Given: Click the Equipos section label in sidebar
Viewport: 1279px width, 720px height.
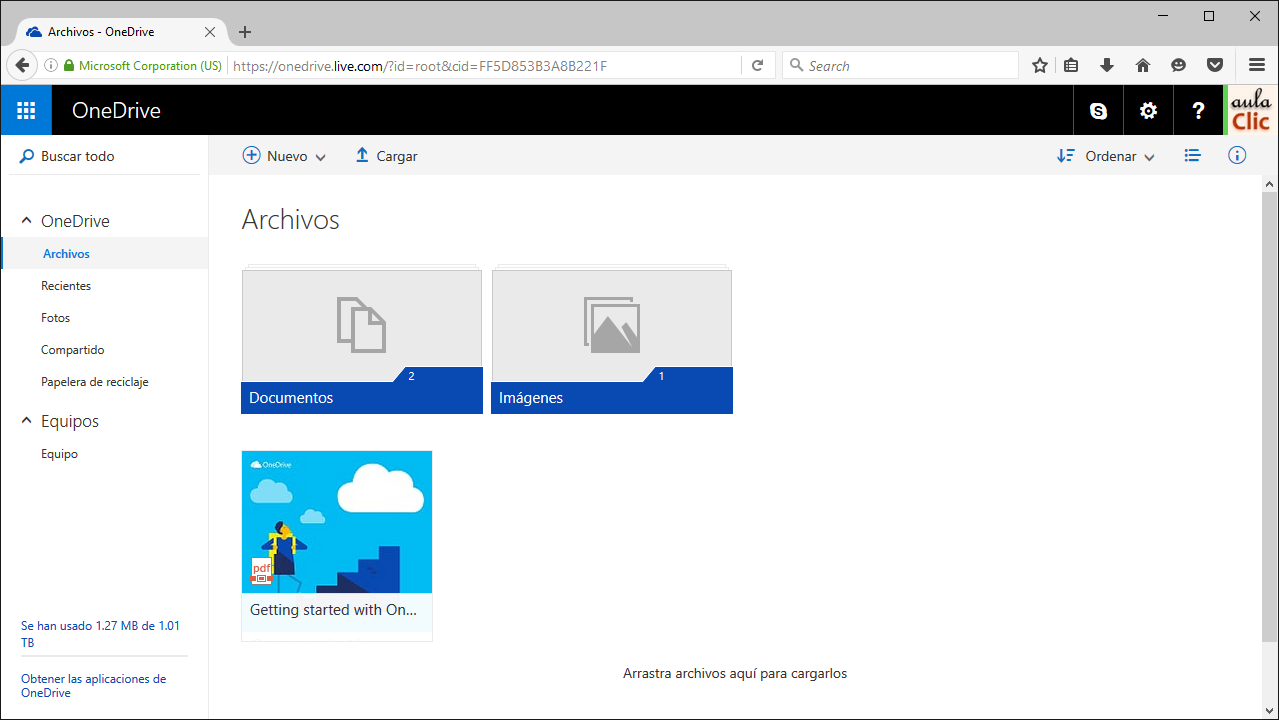Looking at the screenshot, I should coord(70,421).
